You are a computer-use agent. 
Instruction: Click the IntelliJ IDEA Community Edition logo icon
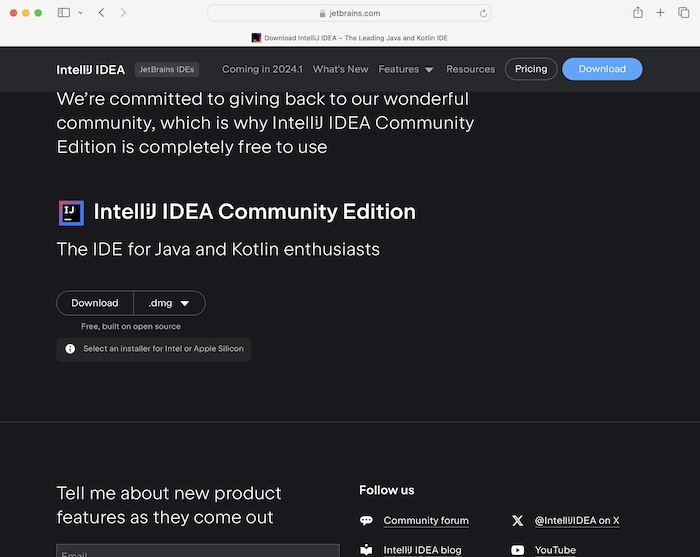[71, 212]
